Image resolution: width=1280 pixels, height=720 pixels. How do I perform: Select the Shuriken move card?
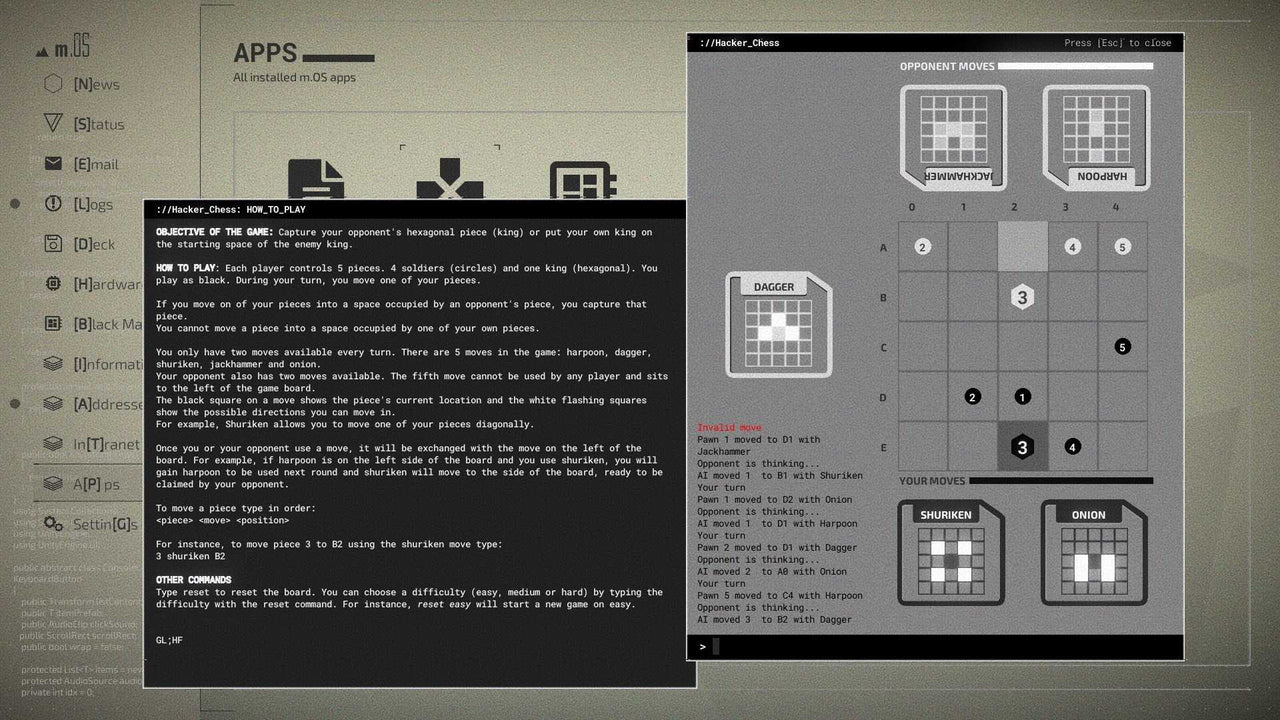pos(948,550)
